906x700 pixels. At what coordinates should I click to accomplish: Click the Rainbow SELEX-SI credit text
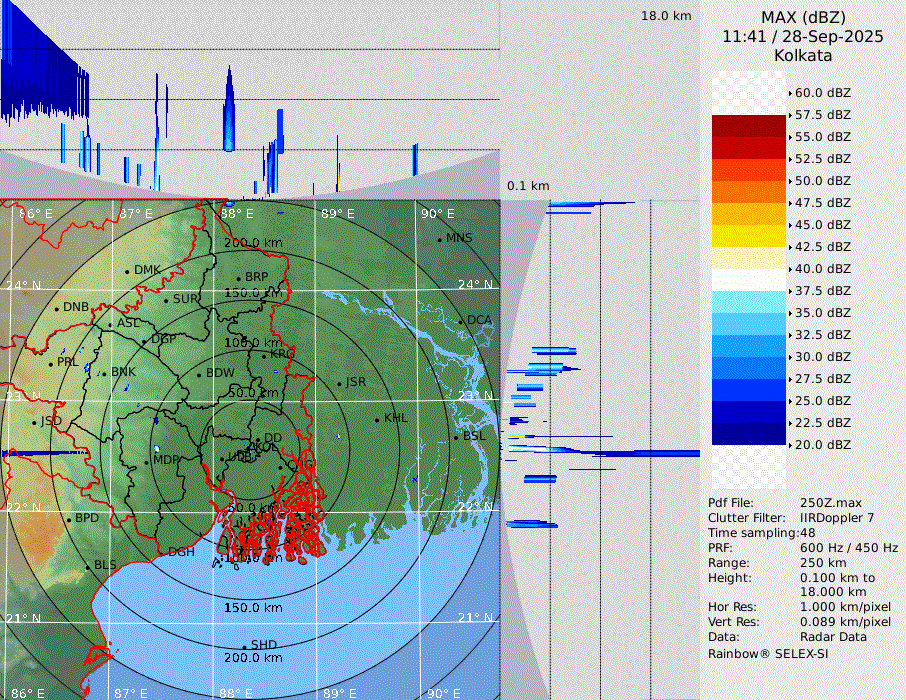click(x=768, y=654)
